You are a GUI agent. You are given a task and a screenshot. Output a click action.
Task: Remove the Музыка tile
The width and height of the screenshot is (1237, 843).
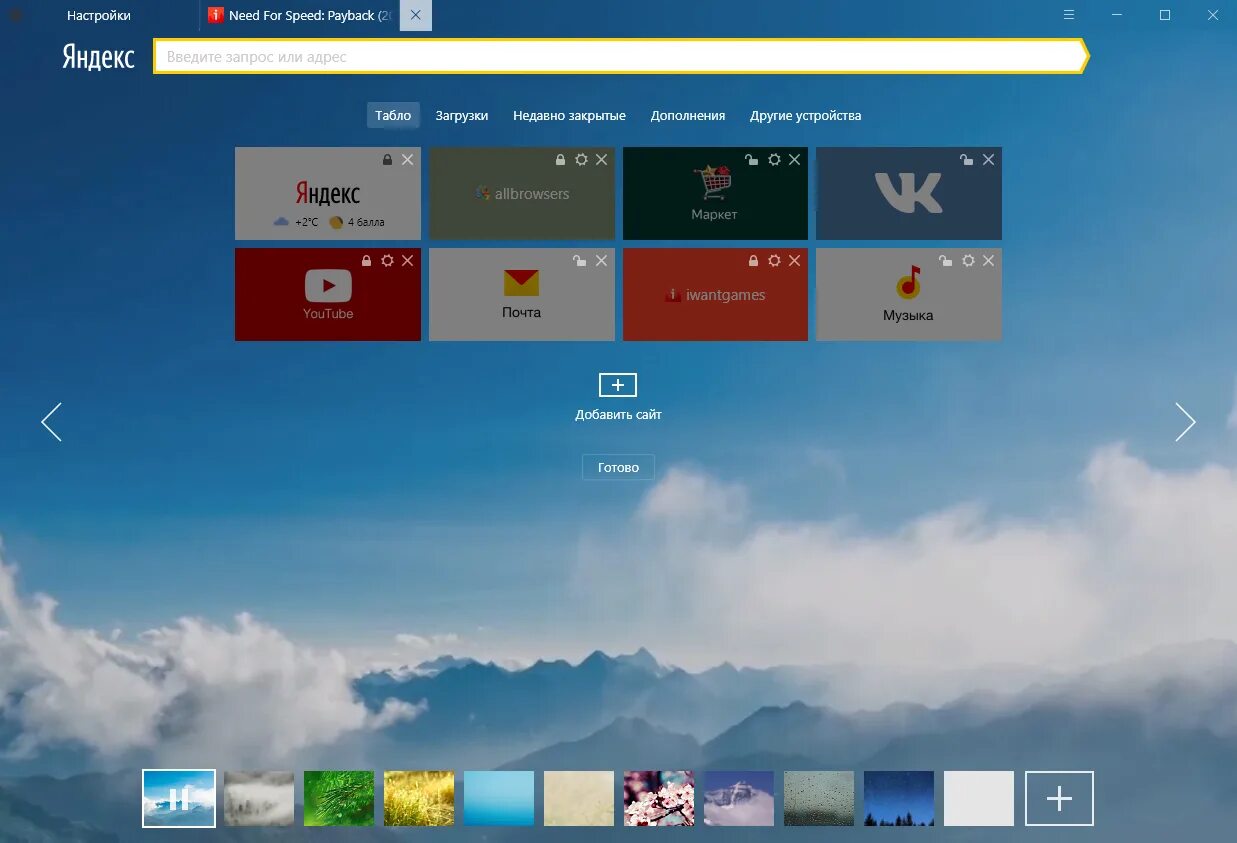[x=988, y=260]
